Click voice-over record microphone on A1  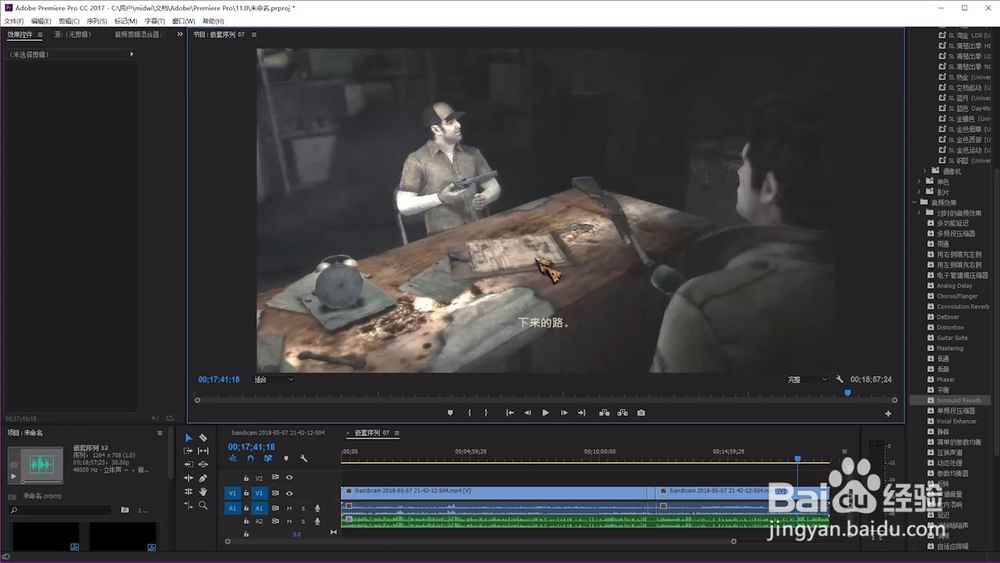click(317, 508)
